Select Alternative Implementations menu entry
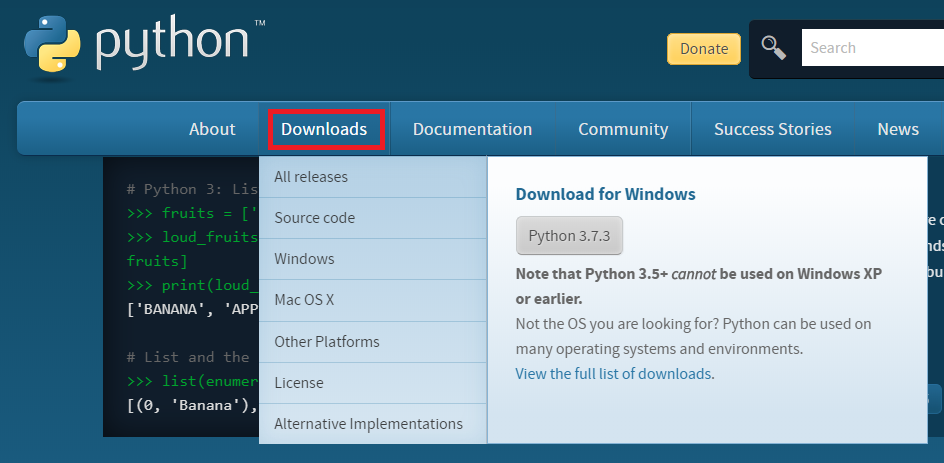This screenshot has height=463, width=944. [x=373, y=424]
